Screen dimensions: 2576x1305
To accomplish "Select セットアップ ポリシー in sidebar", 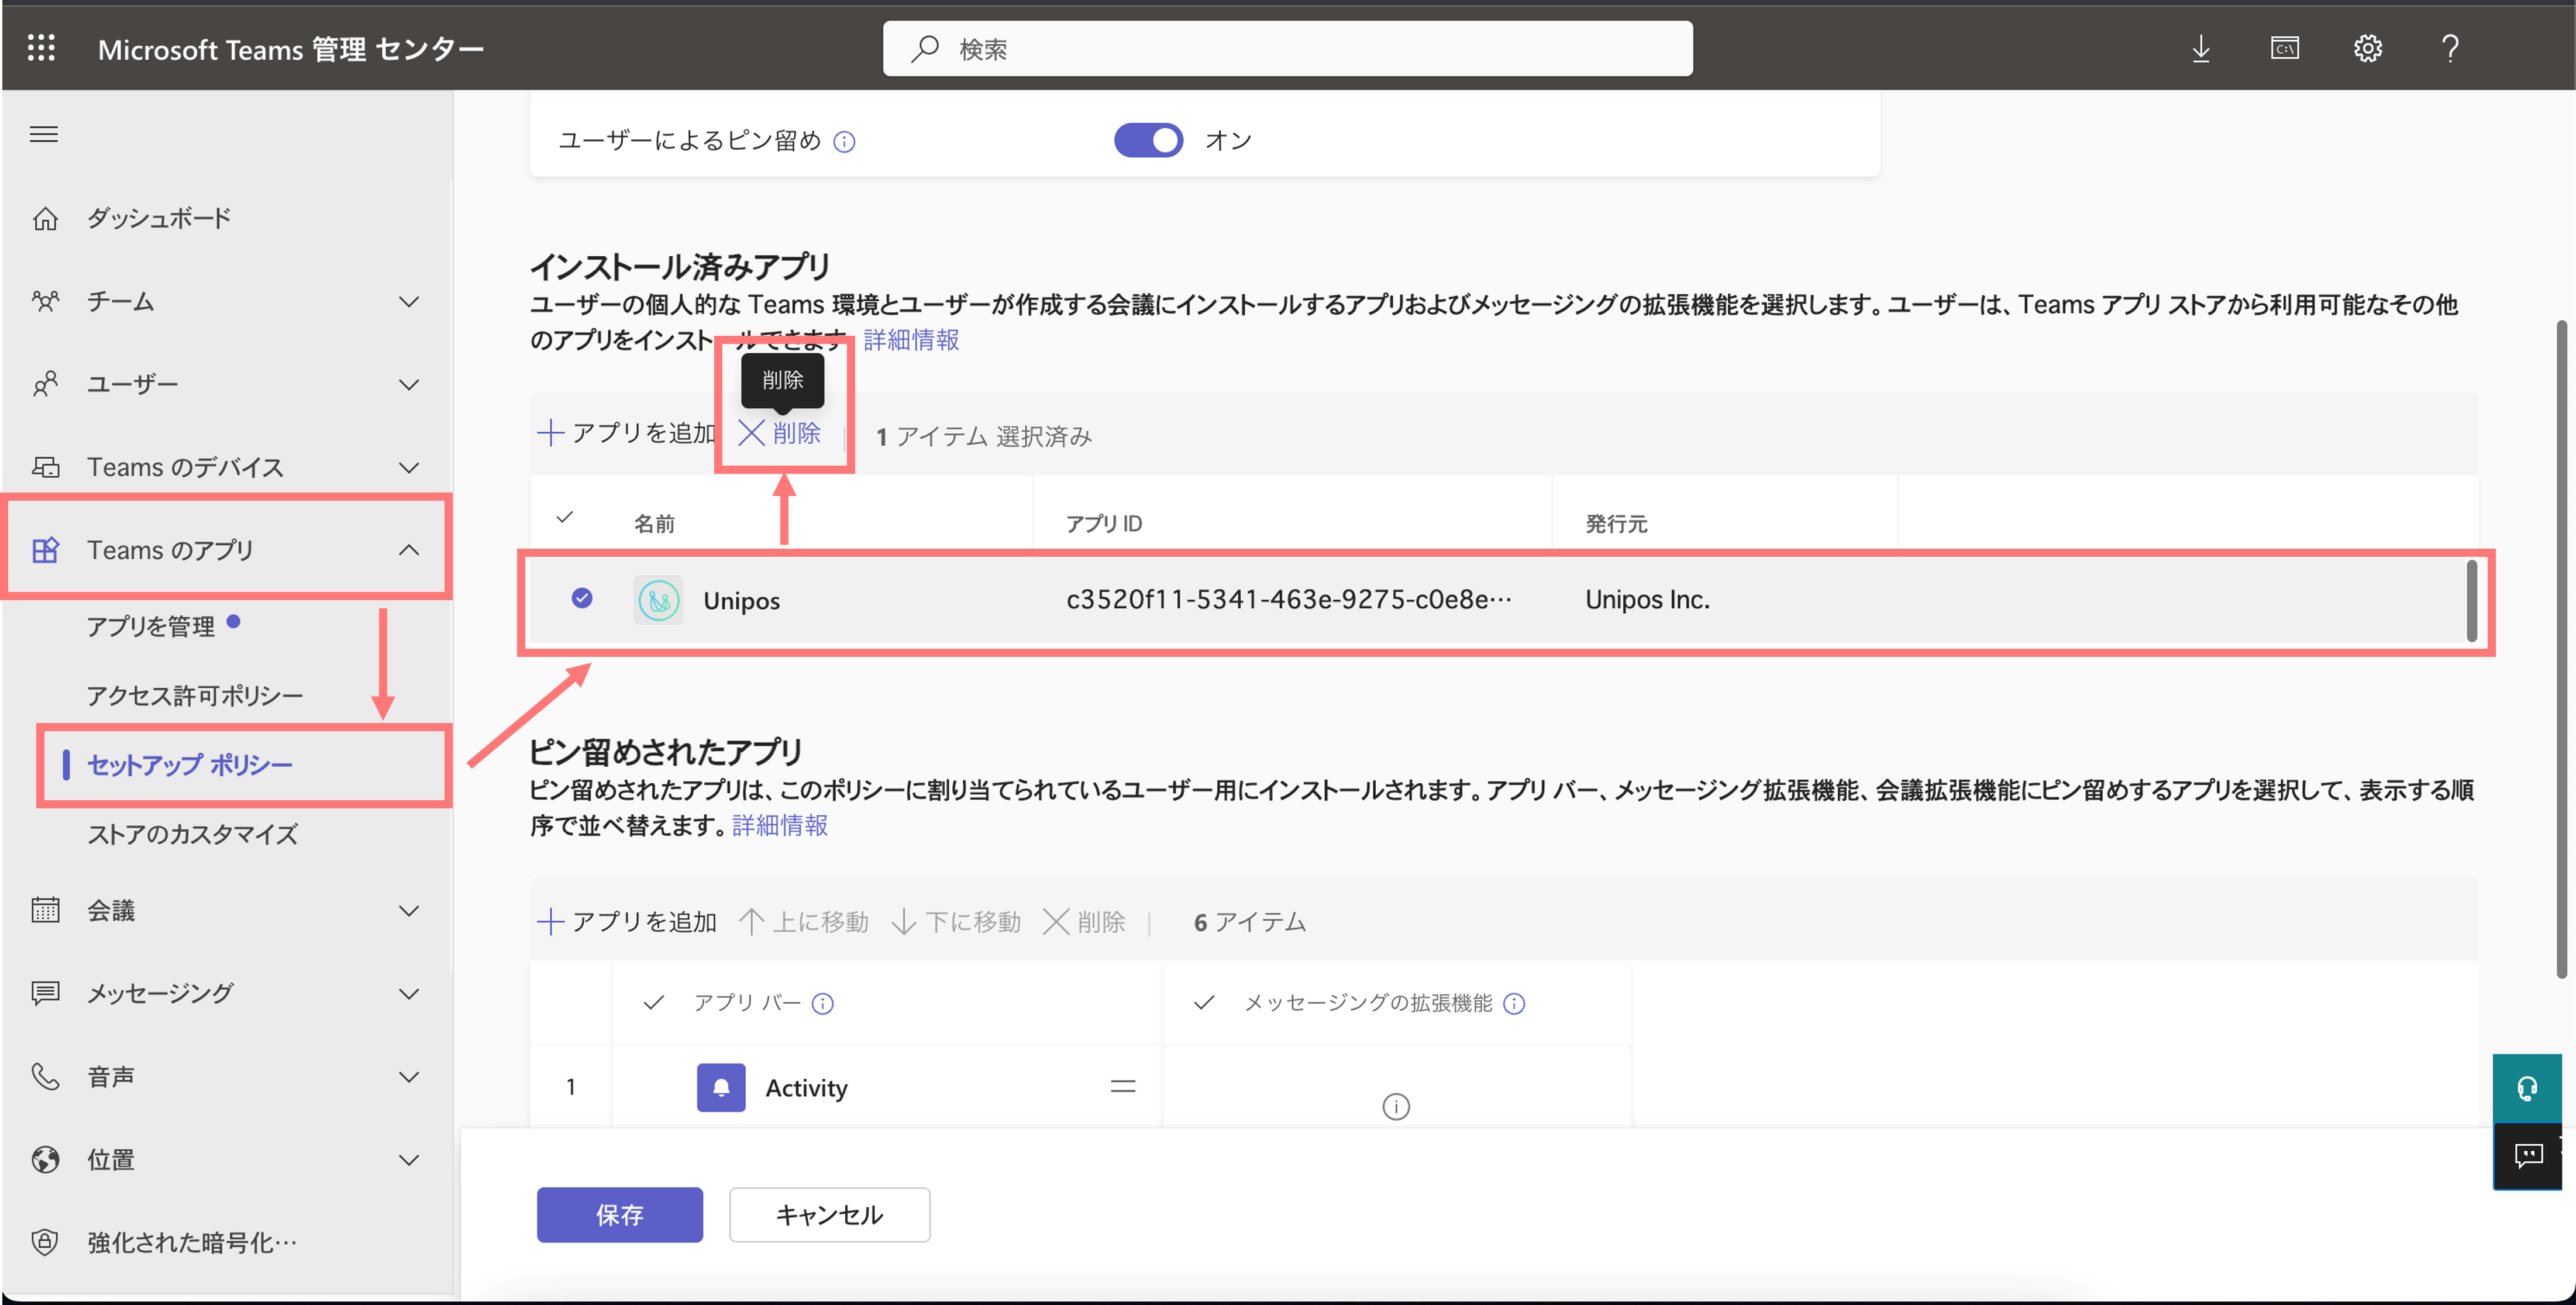I will (190, 765).
